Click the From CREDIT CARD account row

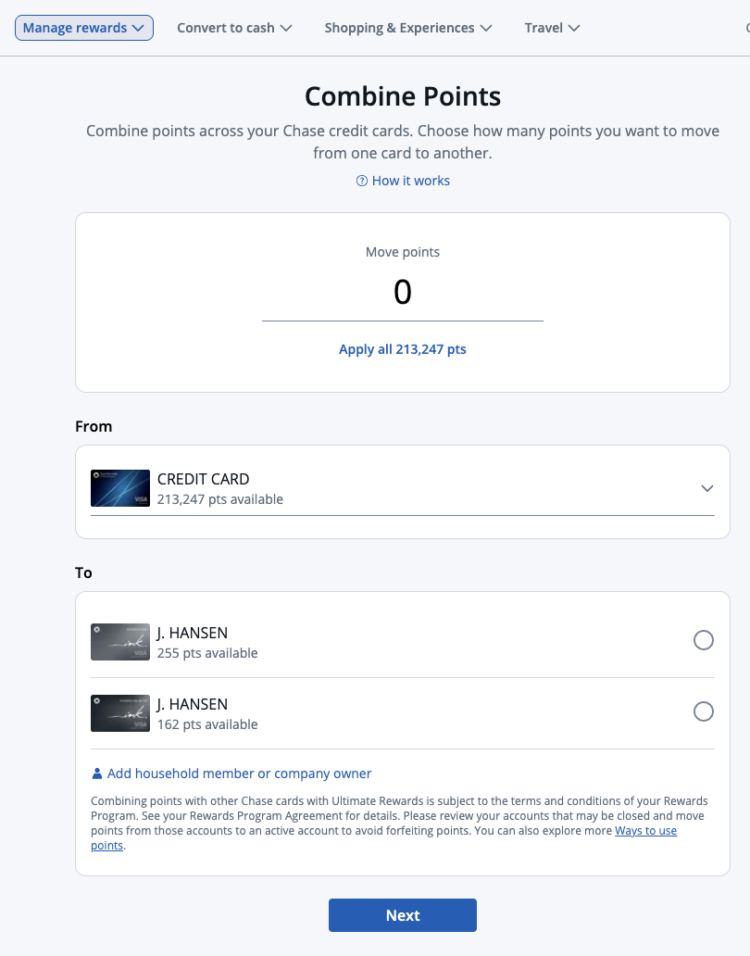[400, 489]
